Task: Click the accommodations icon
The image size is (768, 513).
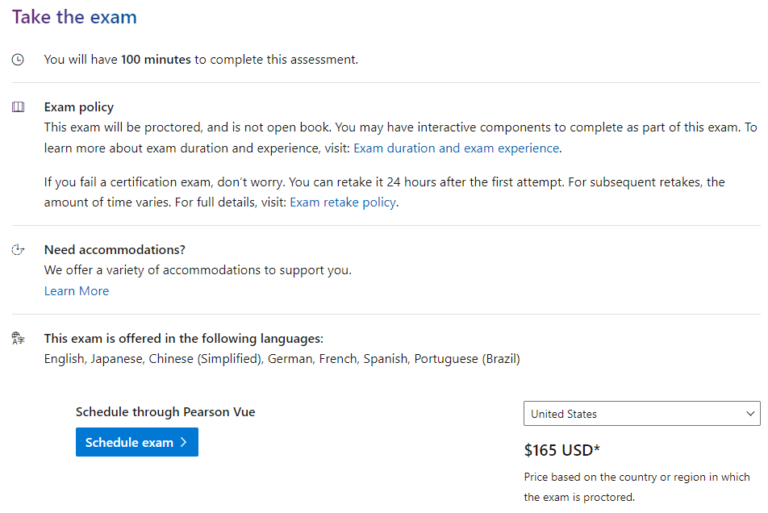Action: point(18,250)
